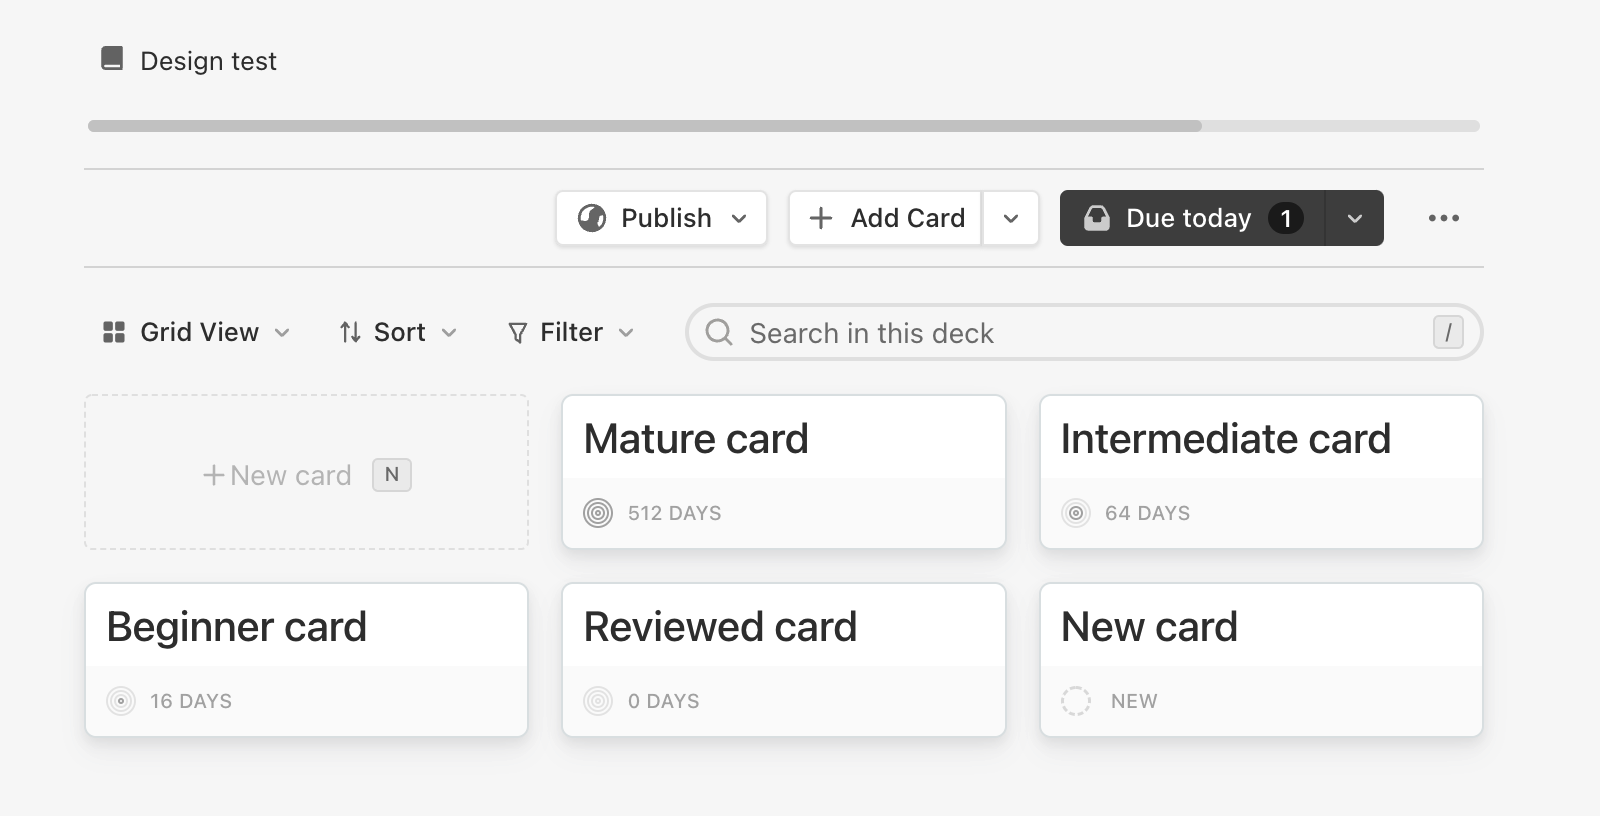1600x816 pixels.
Task: Click the NEW status label
Action: click(1134, 701)
